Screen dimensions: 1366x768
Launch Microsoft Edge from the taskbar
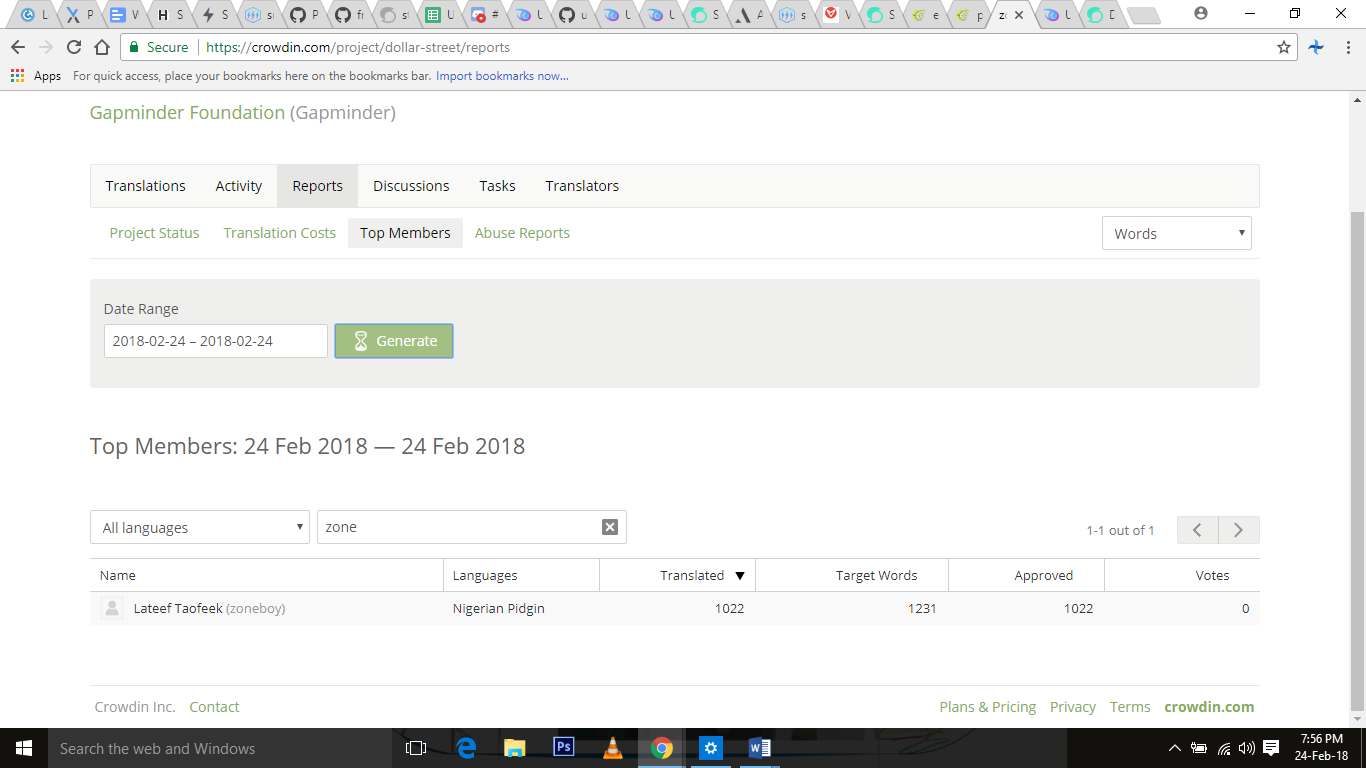(x=466, y=748)
